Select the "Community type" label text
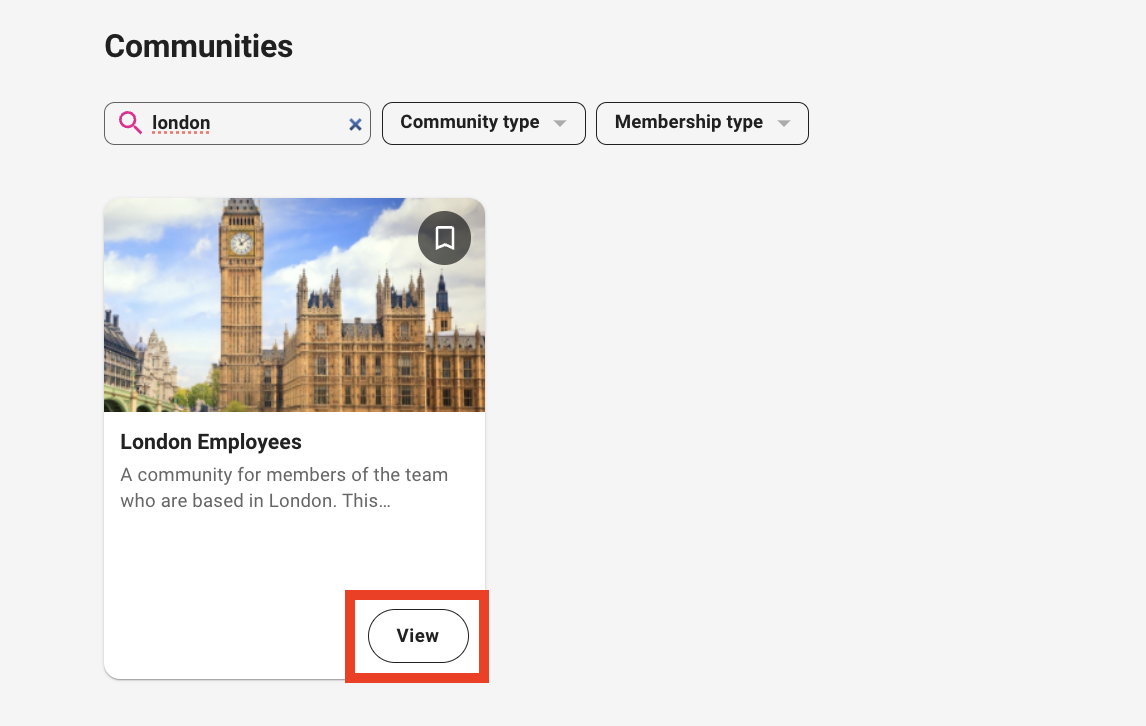The image size is (1146, 726). [469, 122]
